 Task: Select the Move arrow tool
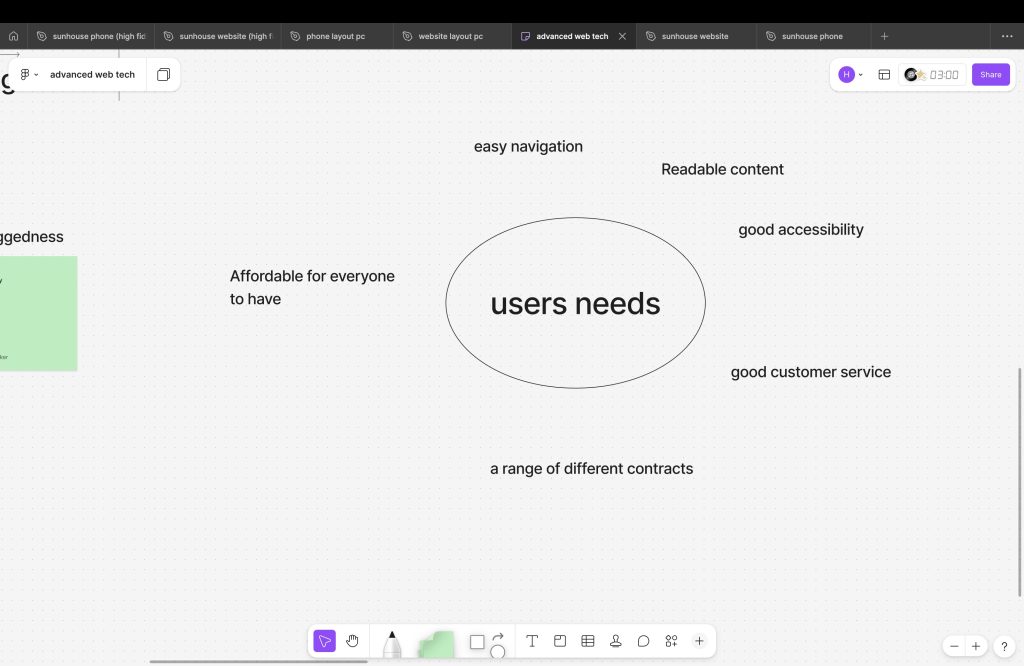[x=324, y=641]
